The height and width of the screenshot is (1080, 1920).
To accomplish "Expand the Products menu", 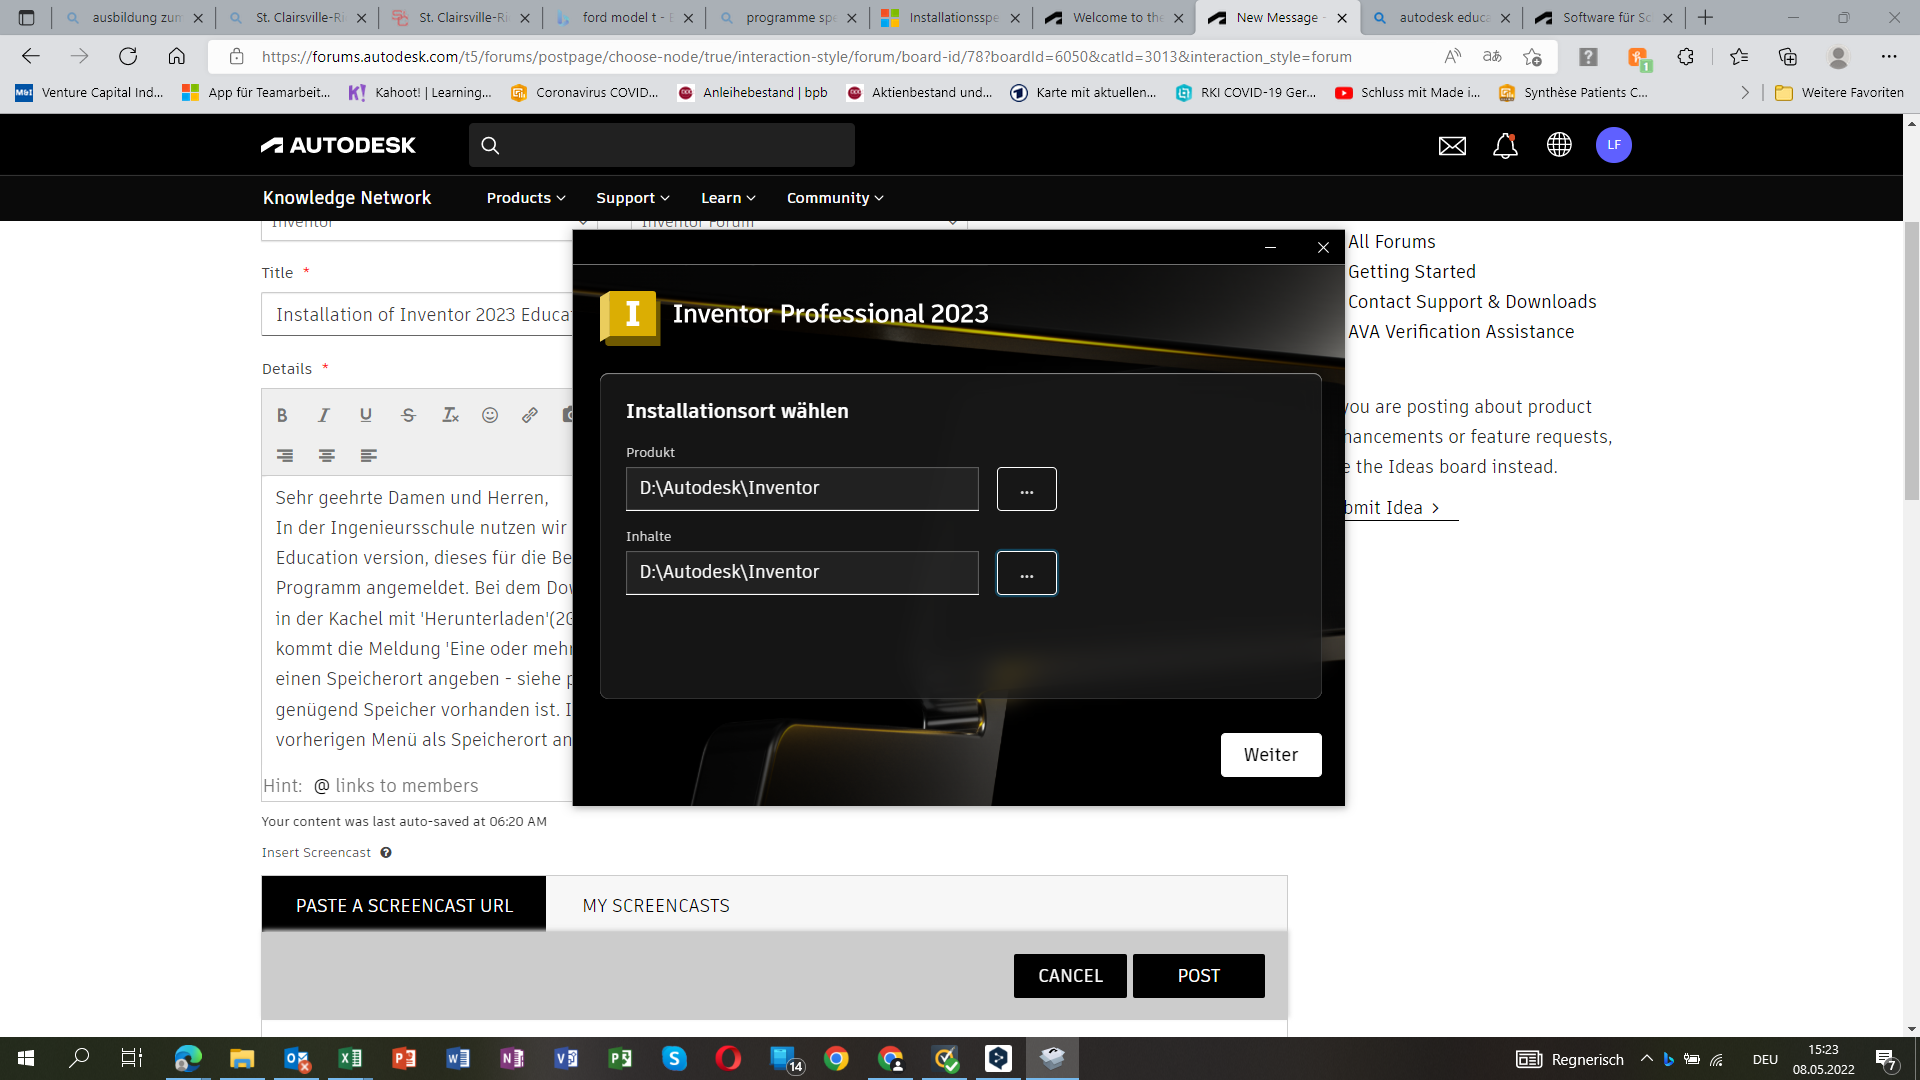I will (526, 198).
